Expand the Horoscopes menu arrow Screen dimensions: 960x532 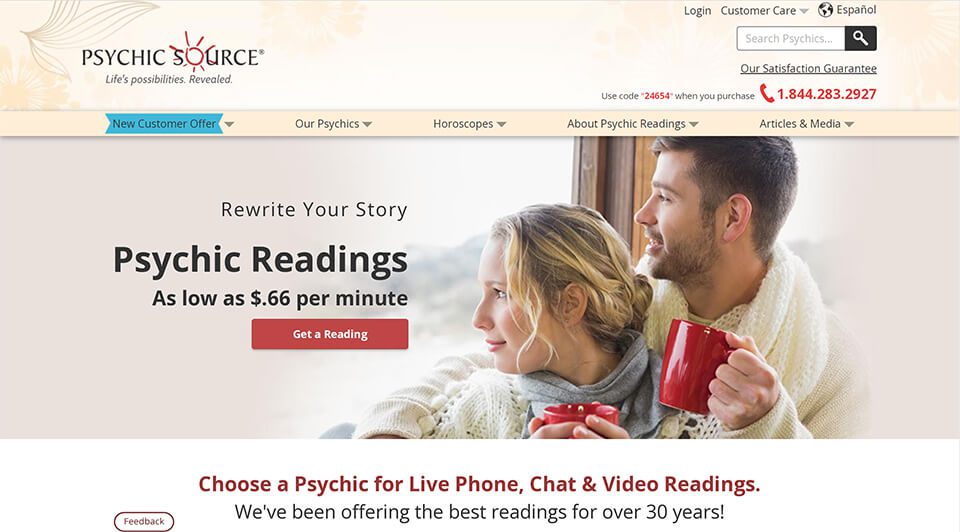[x=501, y=124]
